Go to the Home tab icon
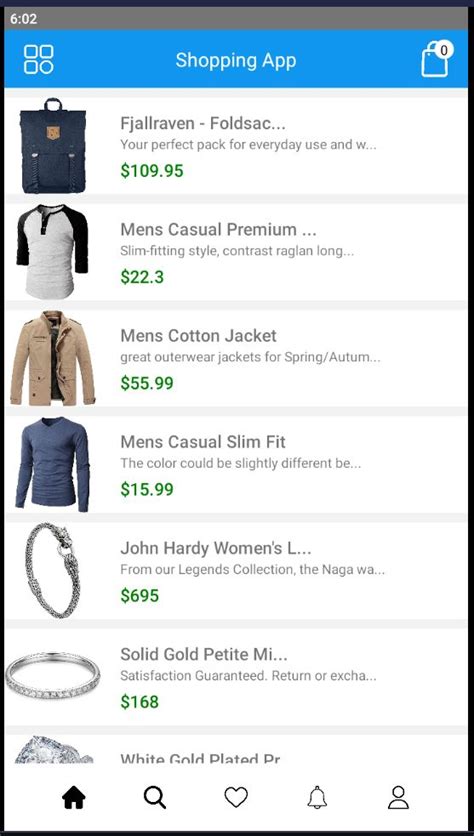Screen dimensions: 474x836 pos(74,798)
